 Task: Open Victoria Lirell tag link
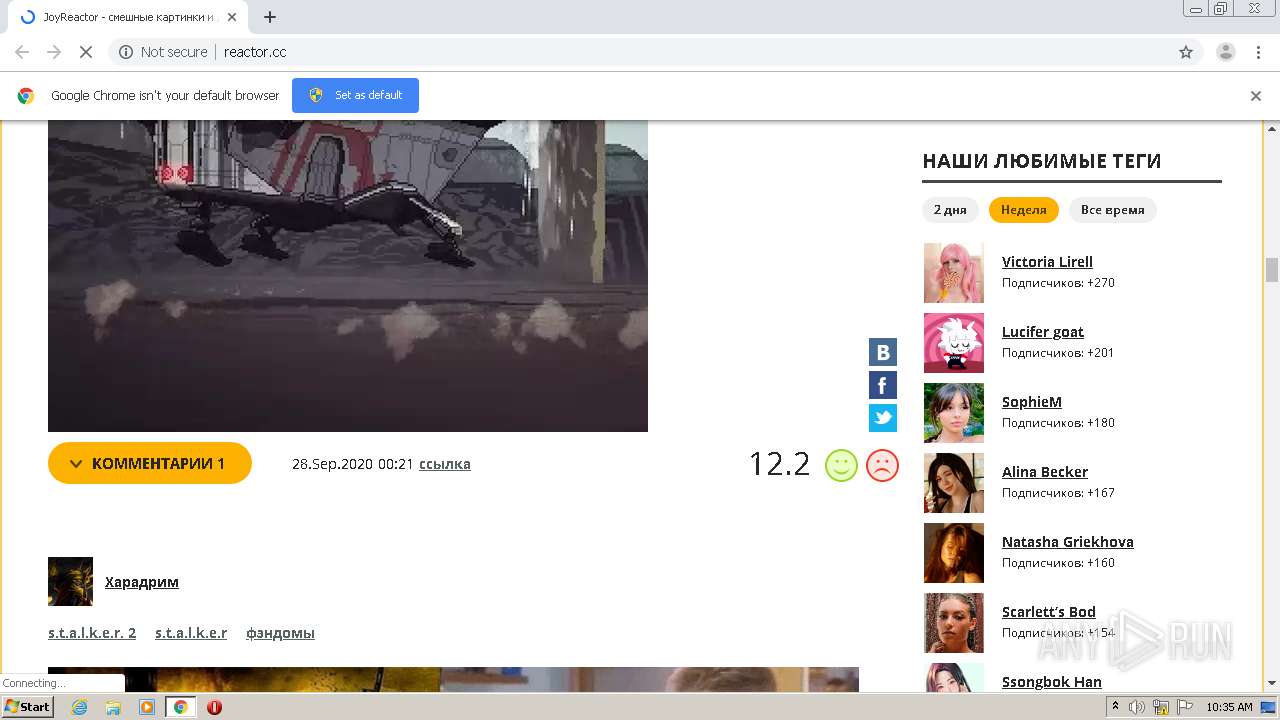(1047, 262)
